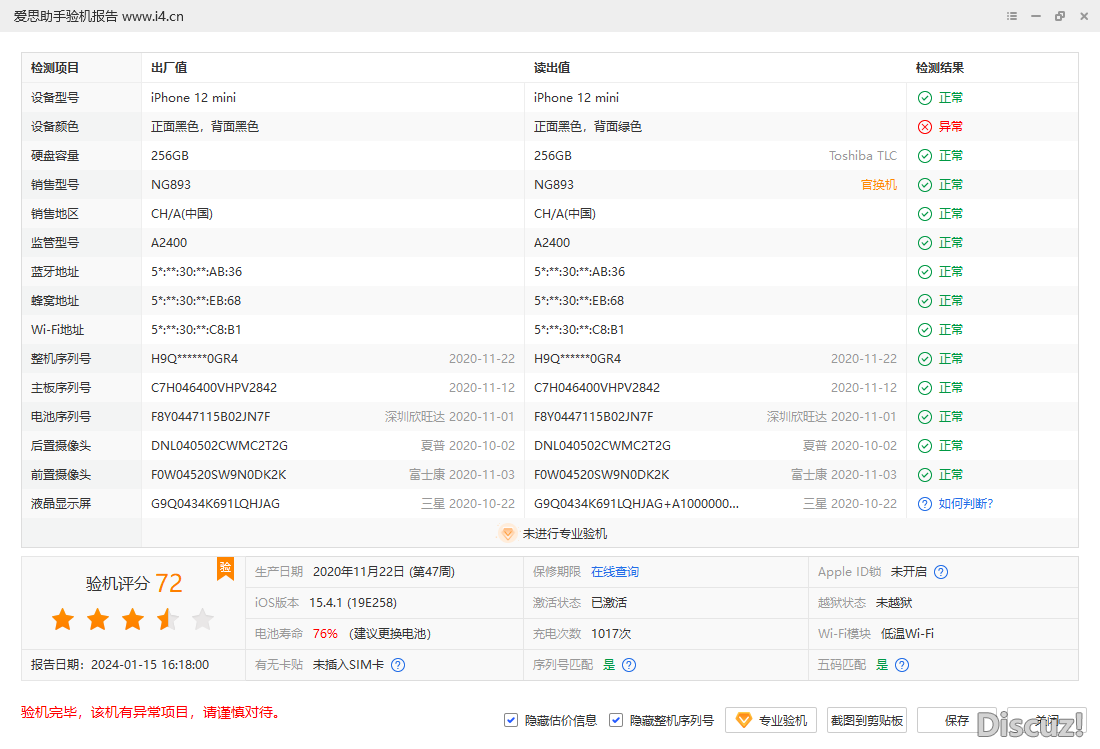The height and width of the screenshot is (749, 1100).
Task: Click the 1017次 charge count value
Action: tap(611, 634)
